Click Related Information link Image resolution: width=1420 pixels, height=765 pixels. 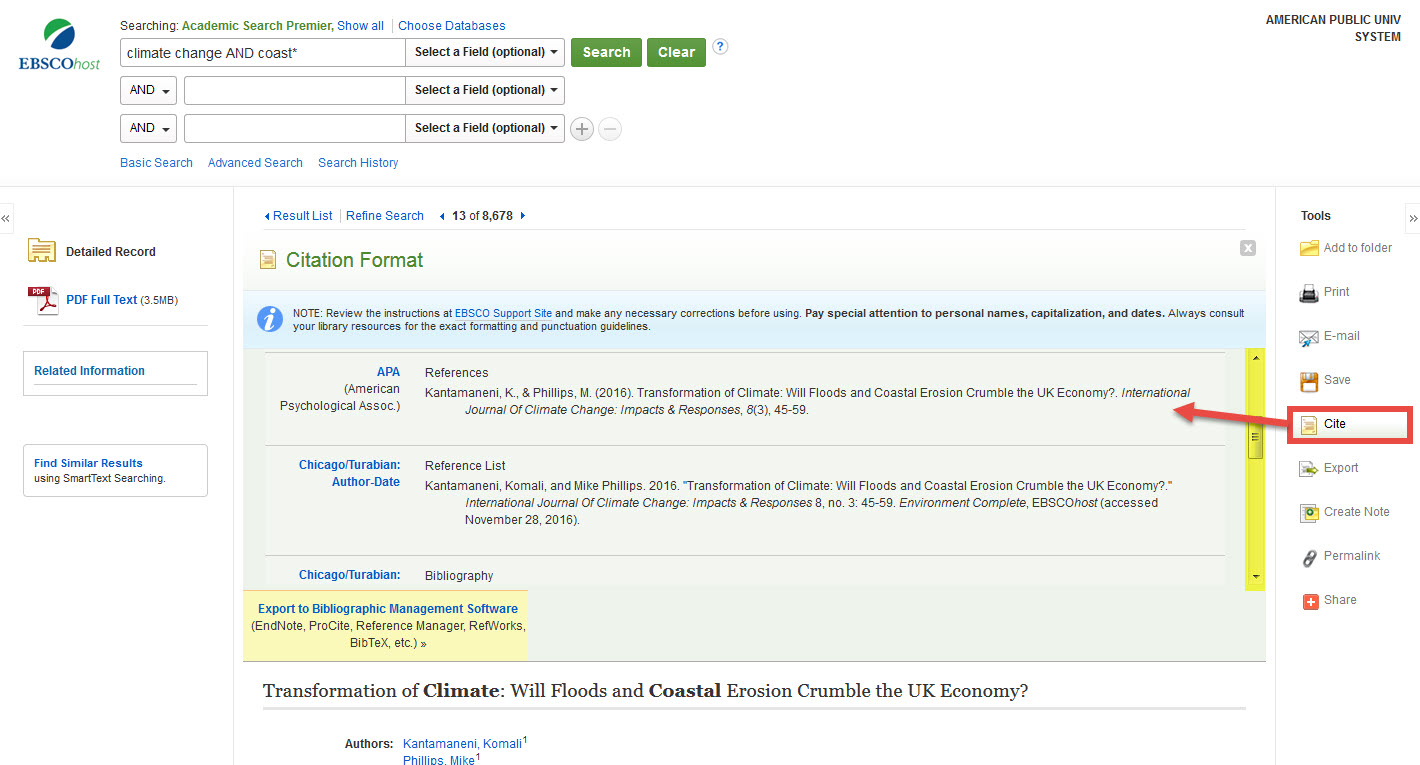tap(89, 371)
